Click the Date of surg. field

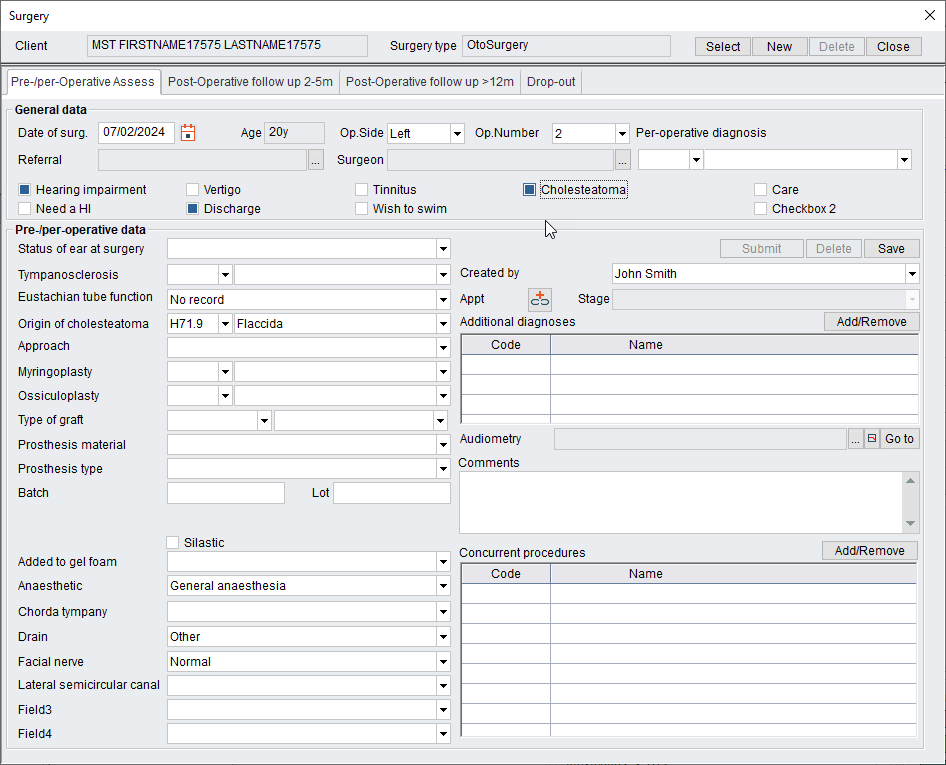click(x=136, y=133)
